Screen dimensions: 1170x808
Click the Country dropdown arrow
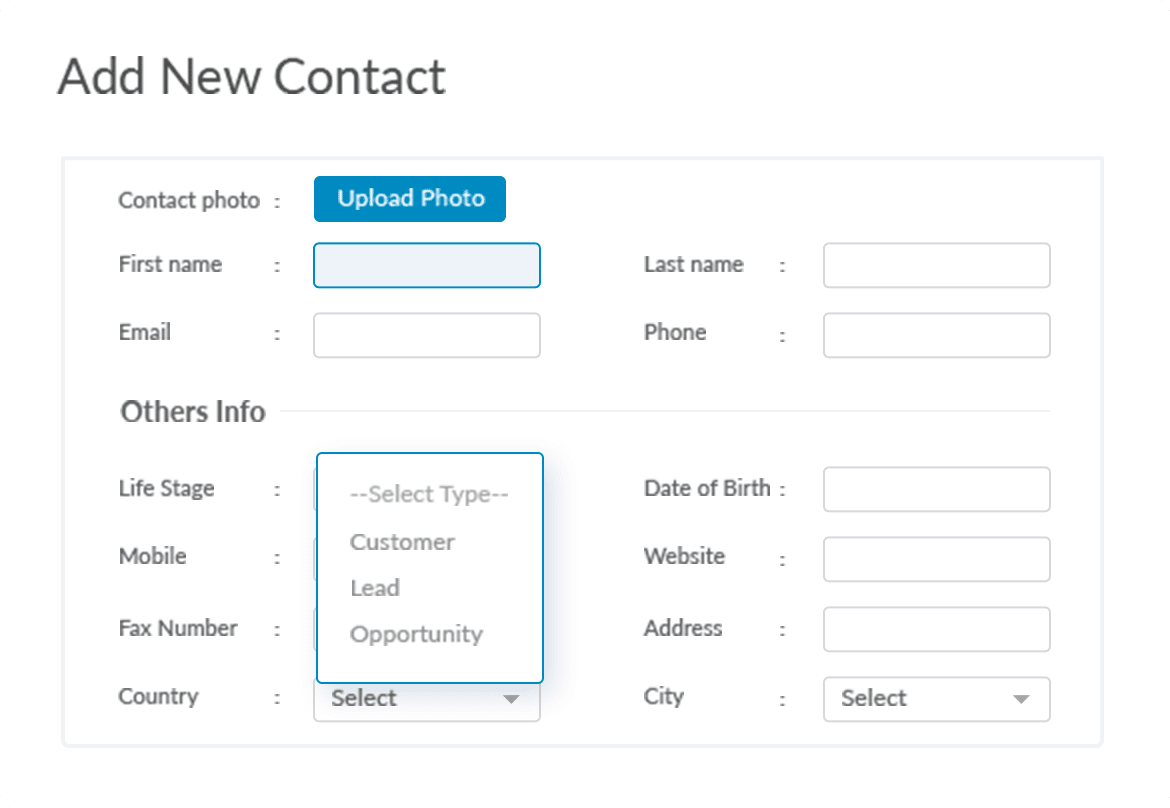tap(511, 700)
